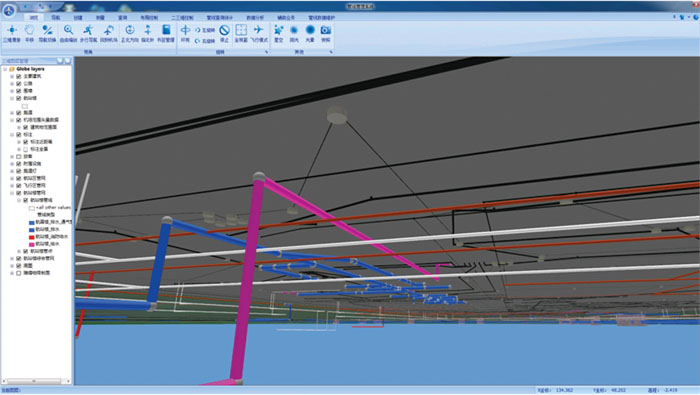This screenshot has width=700, height=395.
Task: Click the circle-slash stop rotation icon
Action: pyautogui.click(x=225, y=33)
